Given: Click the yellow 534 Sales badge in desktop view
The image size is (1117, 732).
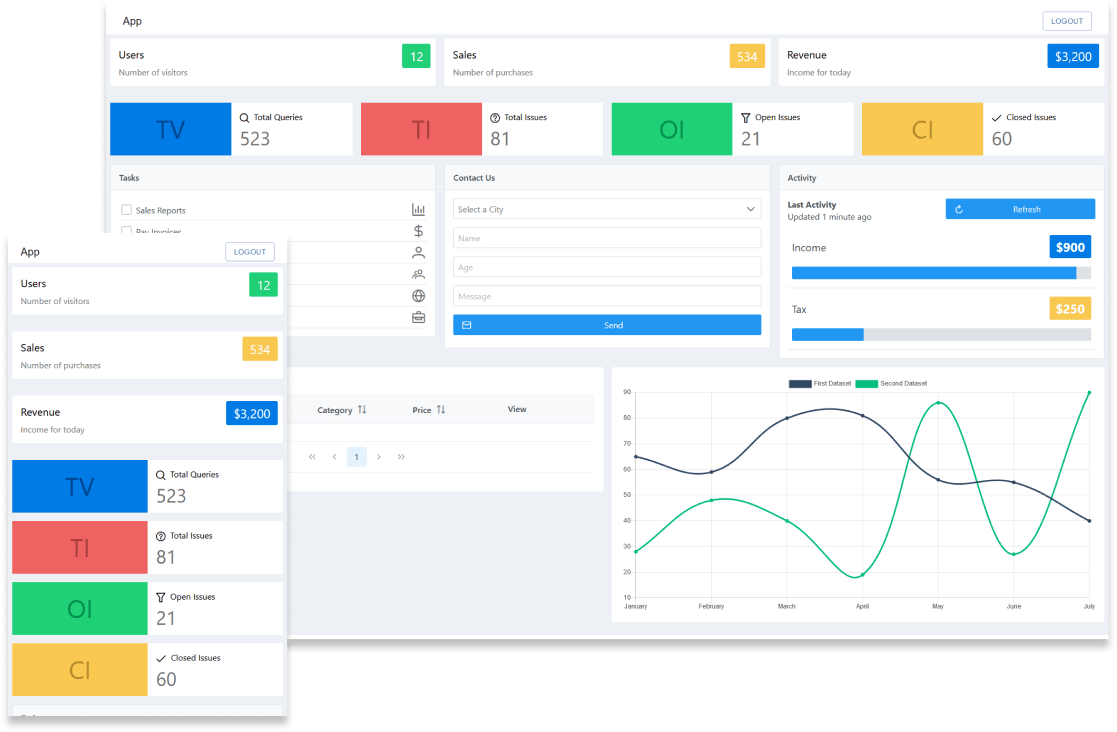Looking at the screenshot, I should pyautogui.click(x=747, y=56).
